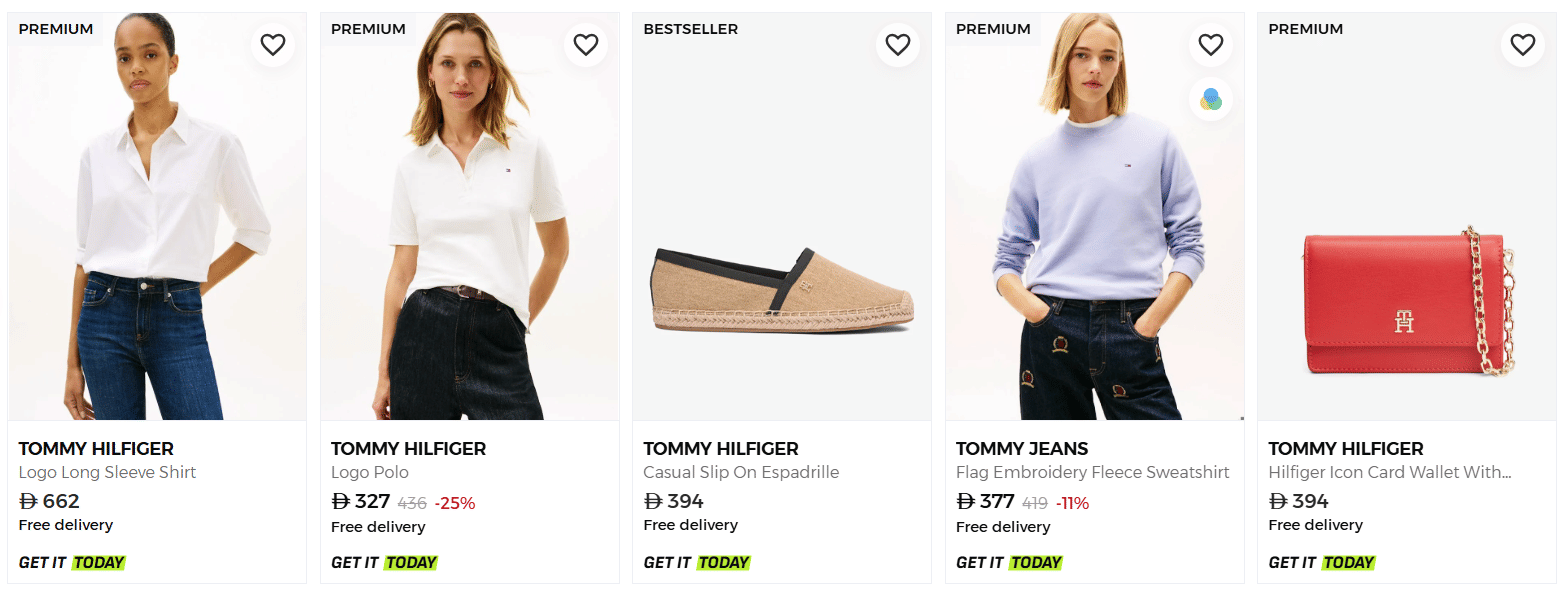The height and width of the screenshot is (593, 1566).
Task: Open the red card wallet image
Action: click(1406, 305)
